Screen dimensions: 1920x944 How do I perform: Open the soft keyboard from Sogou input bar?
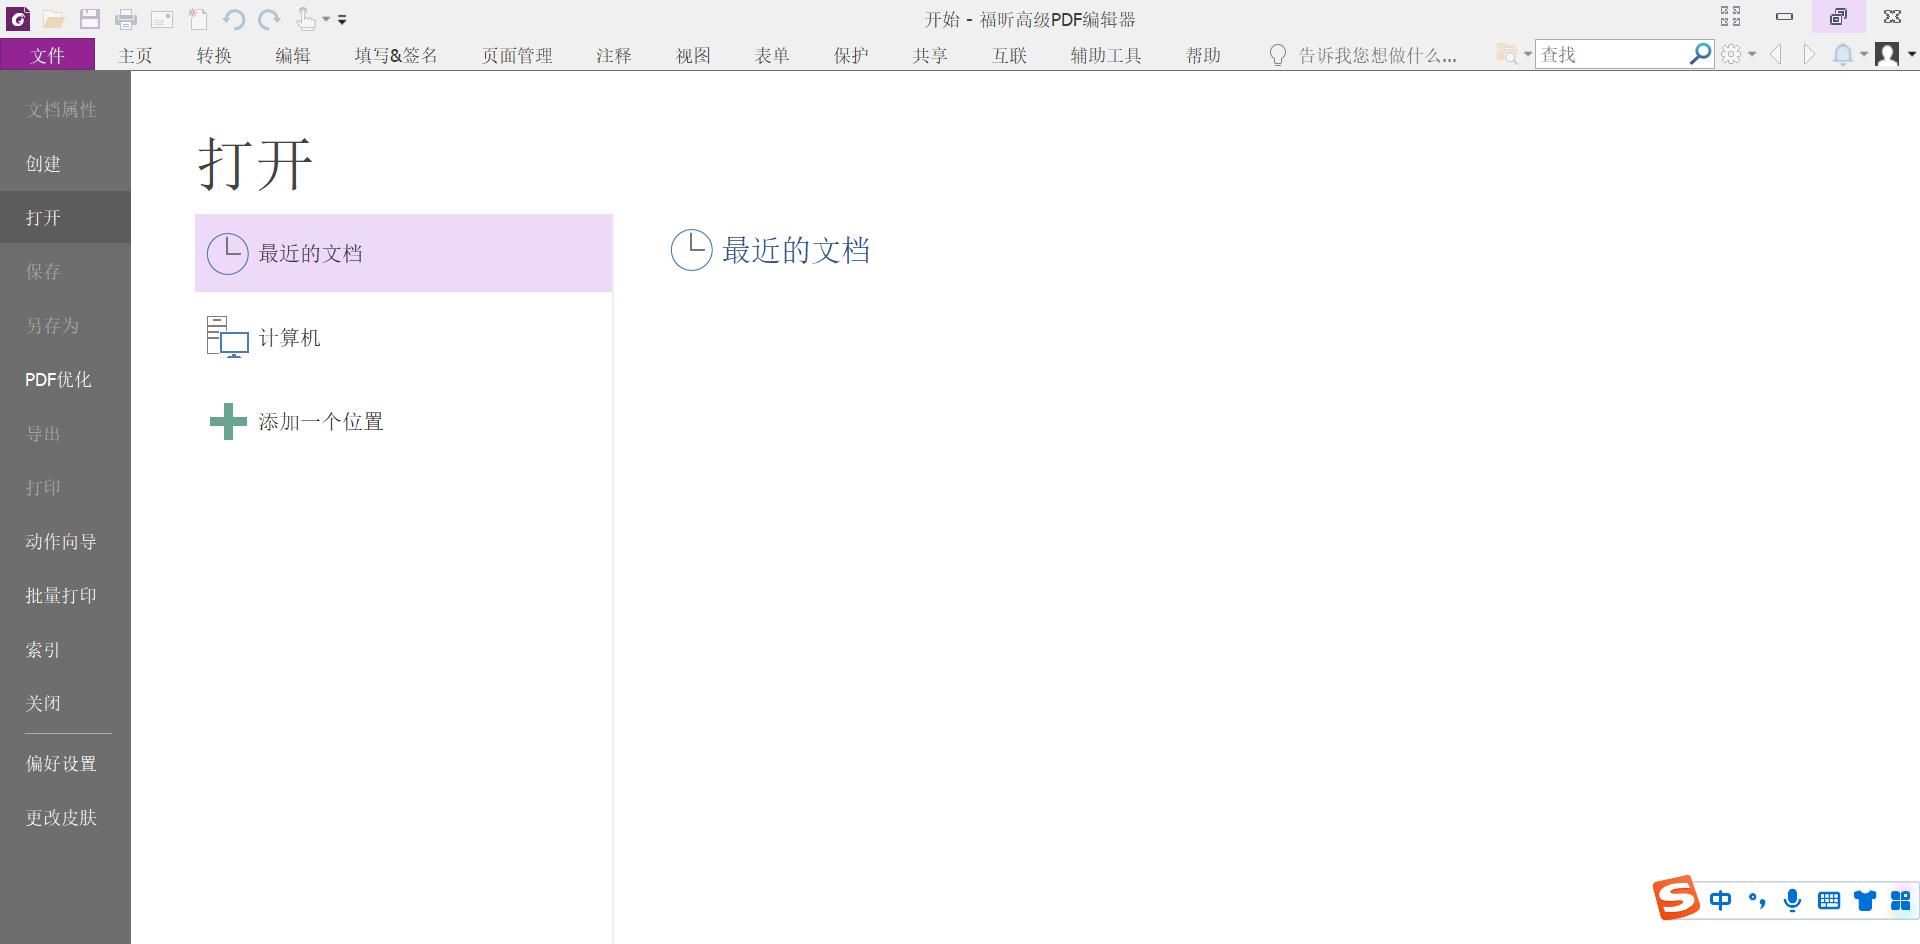pos(1828,900)
